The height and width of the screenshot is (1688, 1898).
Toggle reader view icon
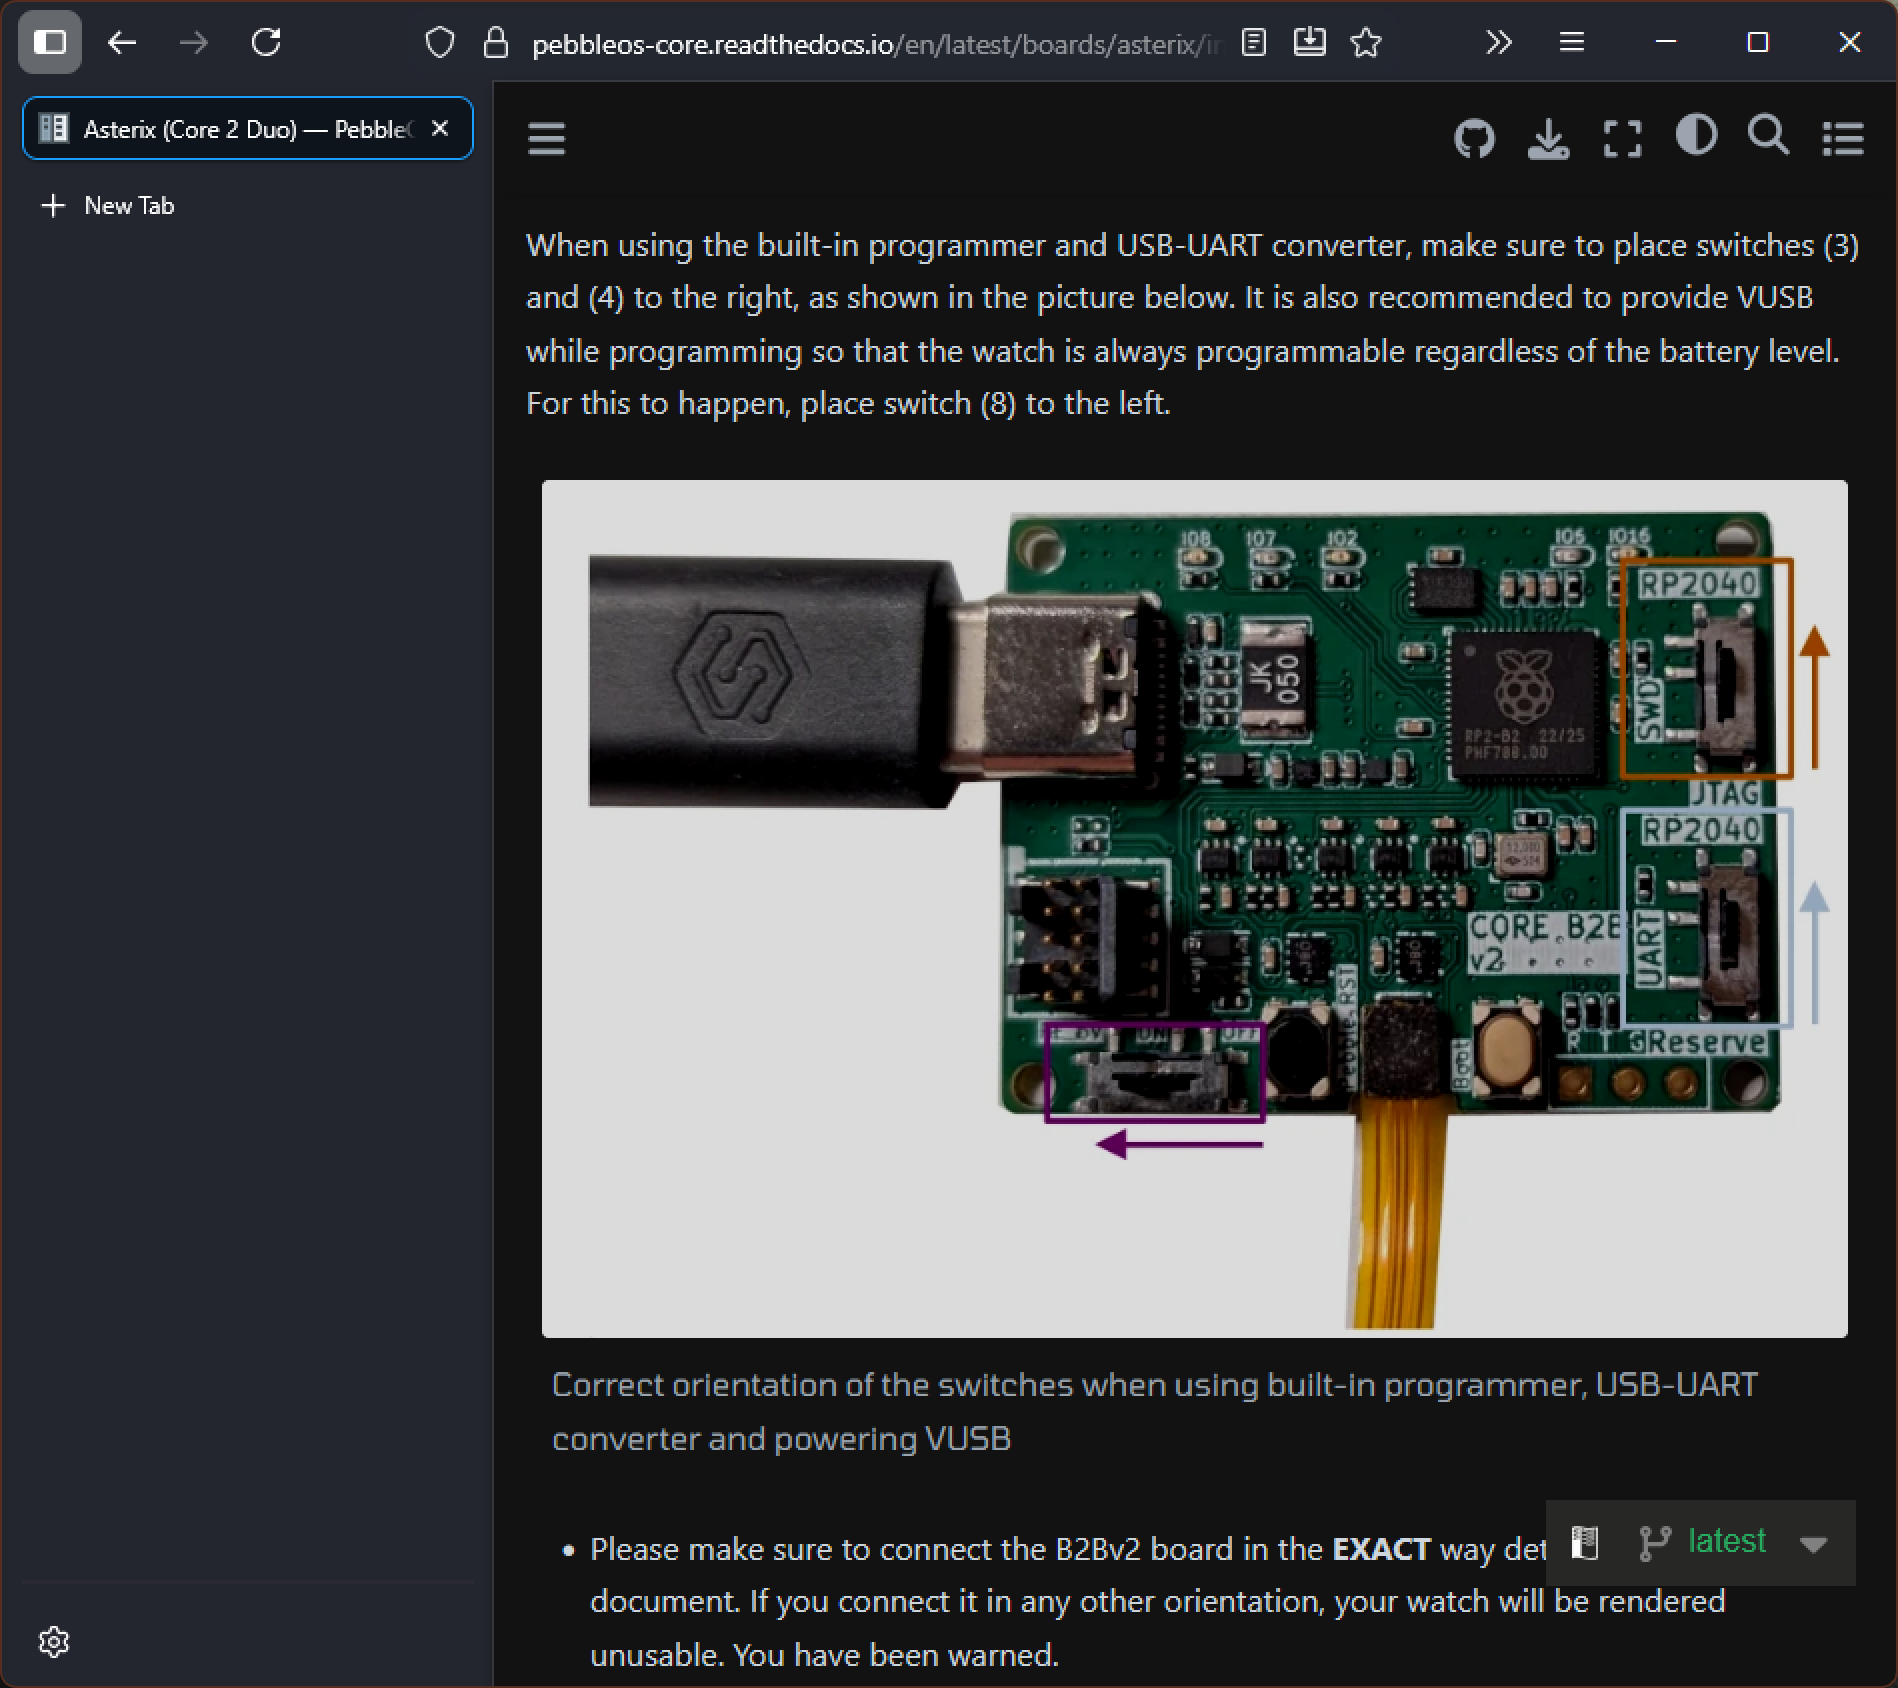tap(1254, 42)
